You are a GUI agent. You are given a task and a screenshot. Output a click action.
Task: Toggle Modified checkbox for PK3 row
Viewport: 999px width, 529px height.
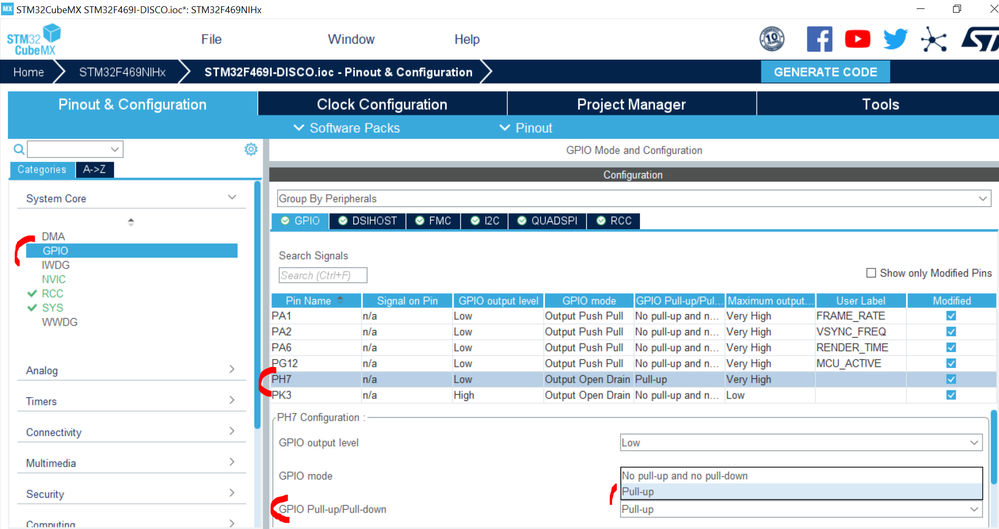click(x=951, y=395)
